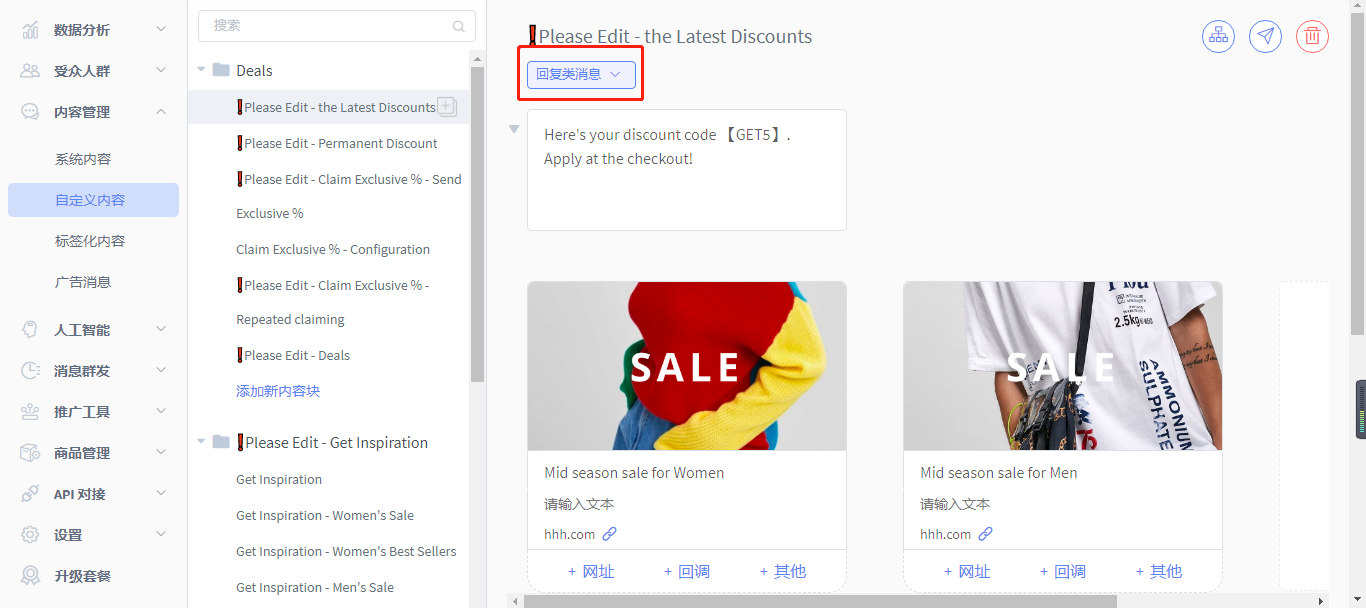Click the 消息群发 clock icon
The image size is (1366, 608).
(x=31, y=371)
